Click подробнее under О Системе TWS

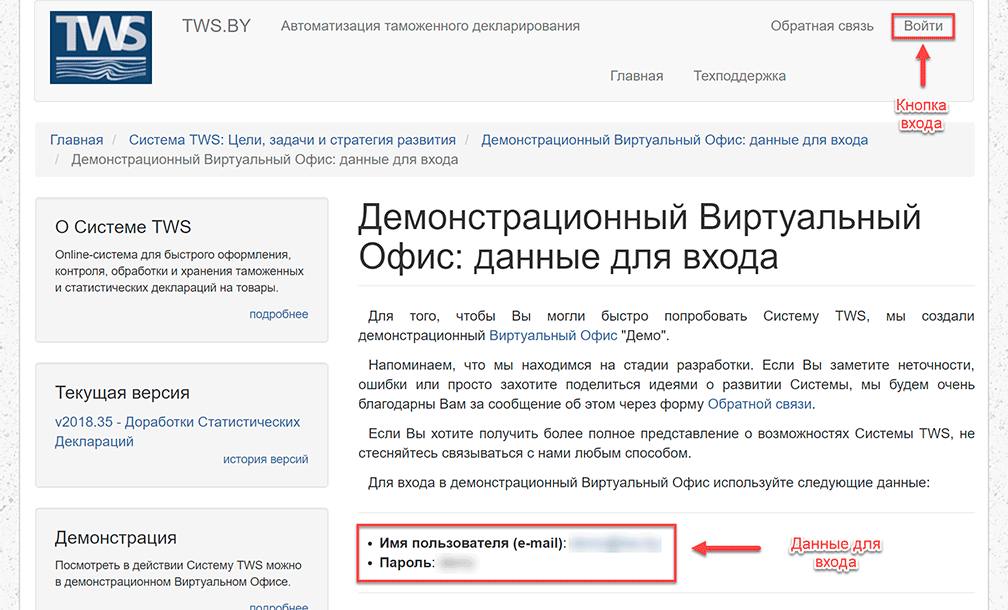(x=278, y=314)
